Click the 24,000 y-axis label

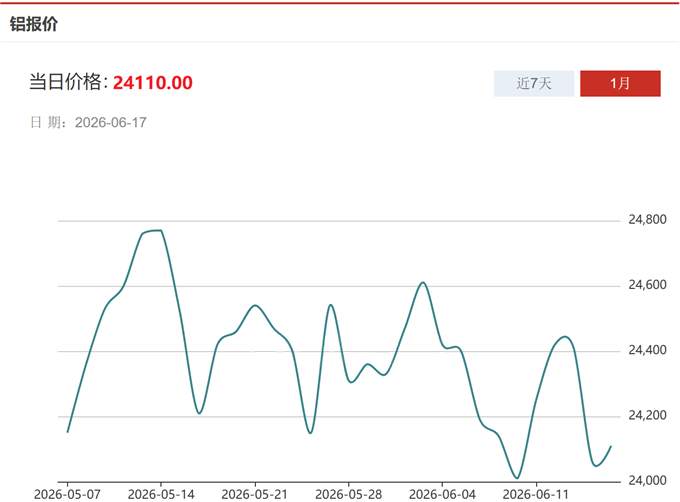pos(647,480)
